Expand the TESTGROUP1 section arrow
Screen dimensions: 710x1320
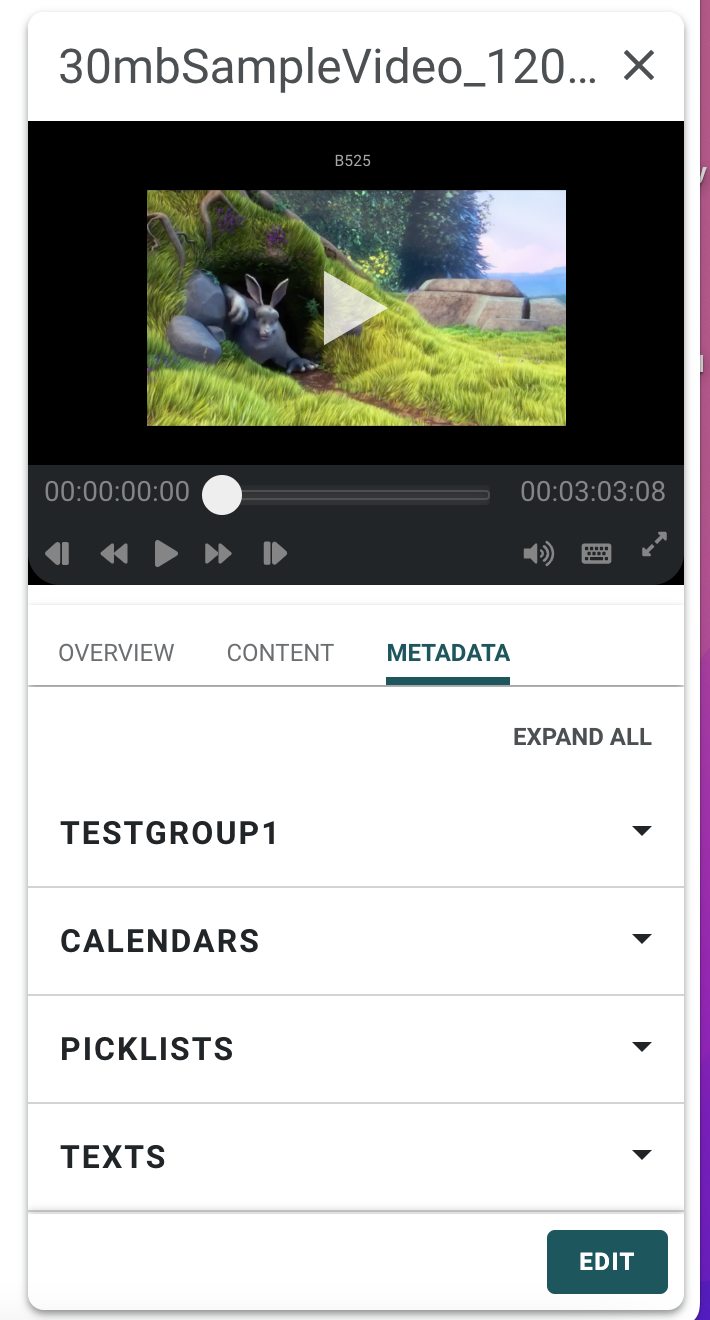[x=642, y=832]
